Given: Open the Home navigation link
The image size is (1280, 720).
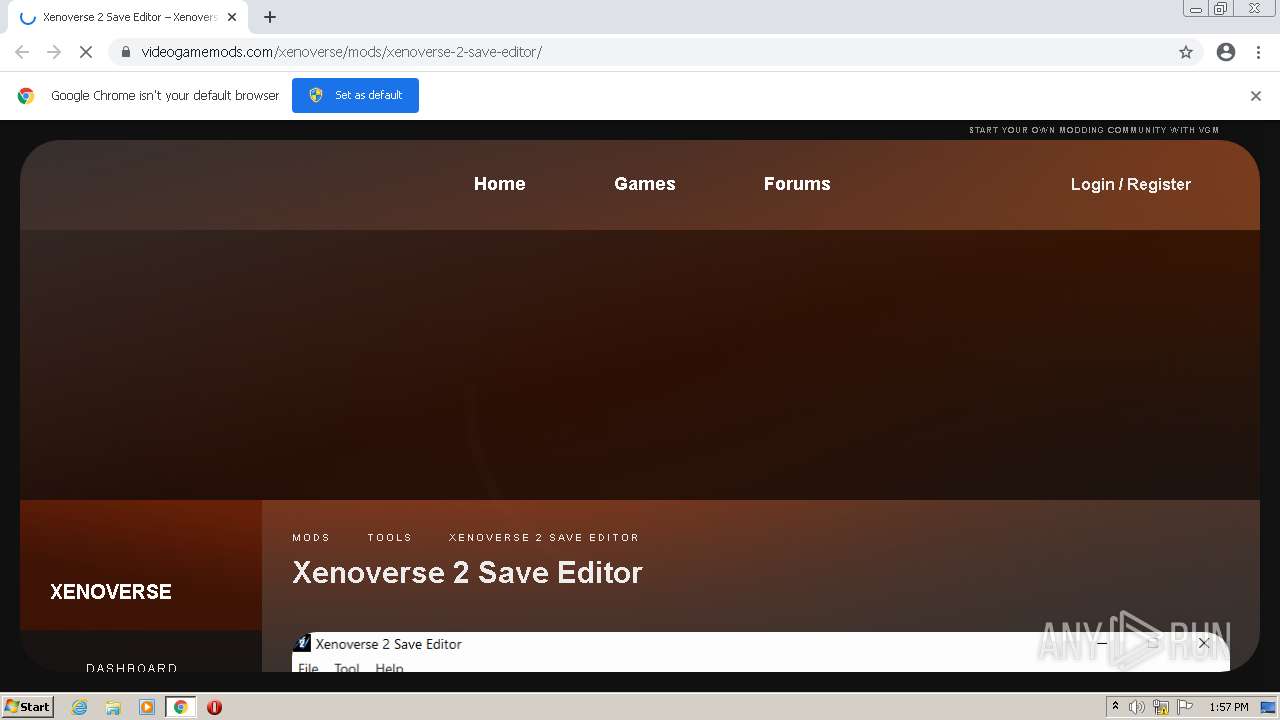Looking at the screenshot, I should (499, 184).
